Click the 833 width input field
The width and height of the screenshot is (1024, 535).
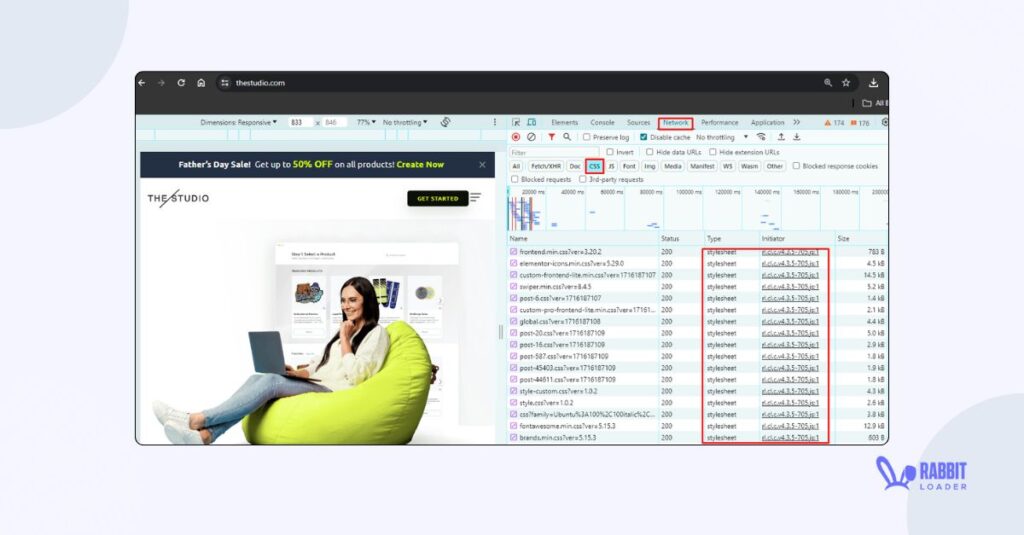(300, 122)
